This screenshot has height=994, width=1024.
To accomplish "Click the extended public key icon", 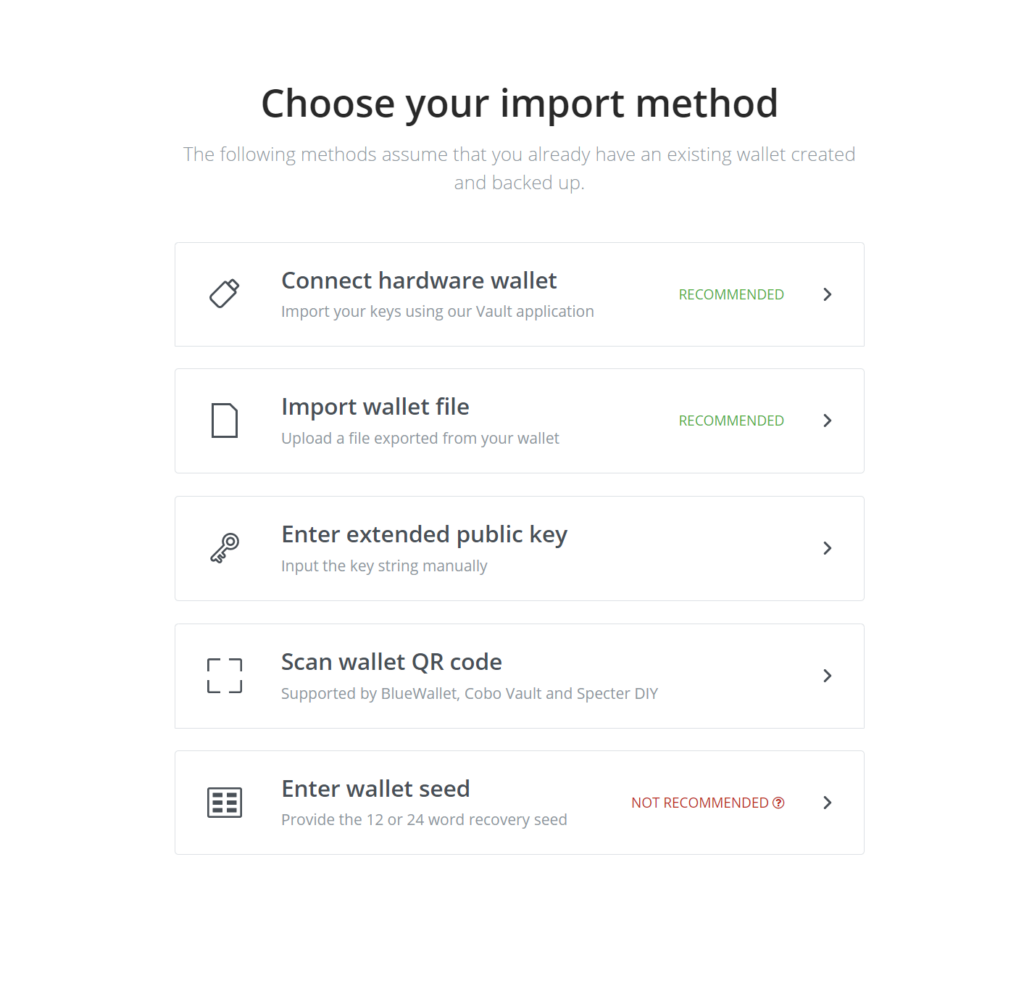I will 225,548.
